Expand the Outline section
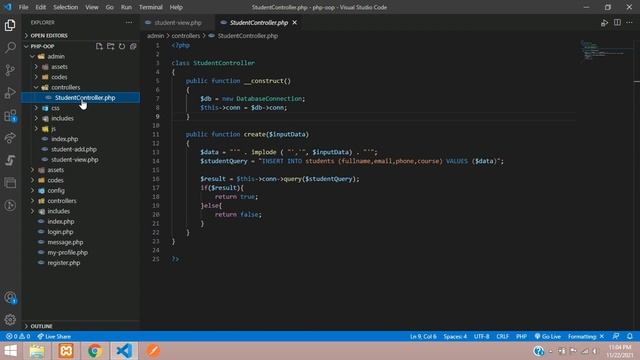The height and width of the screenshot is (360, 640). click(x=41, y=326)
